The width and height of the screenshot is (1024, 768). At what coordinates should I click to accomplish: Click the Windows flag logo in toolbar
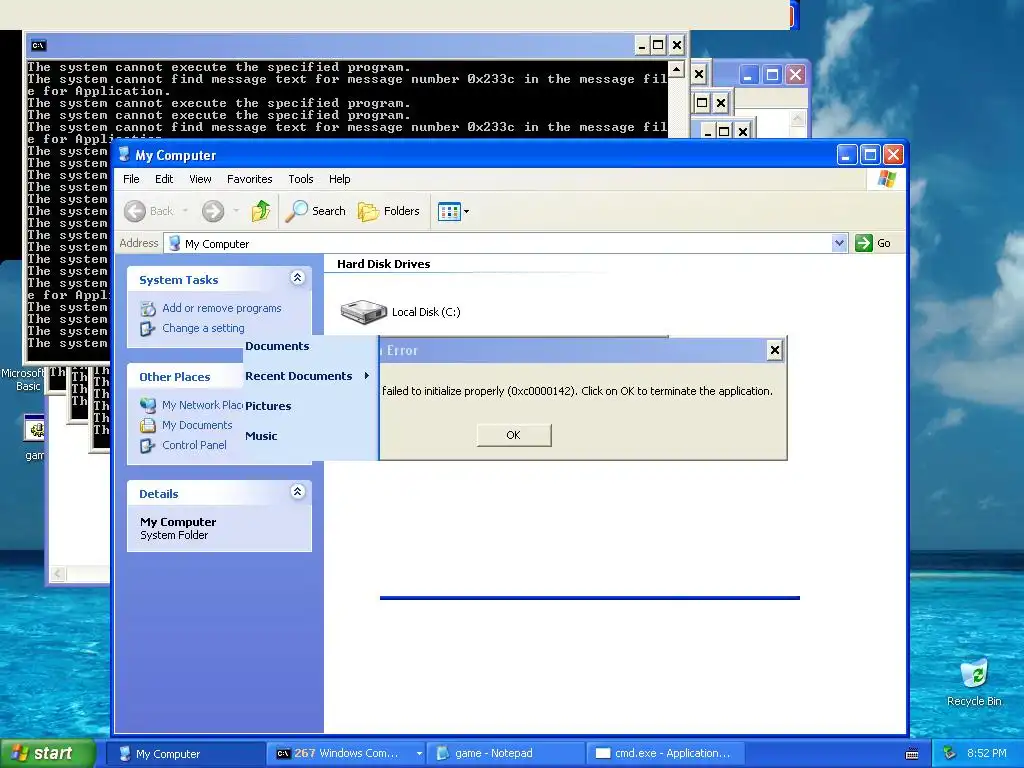[887, 179]
